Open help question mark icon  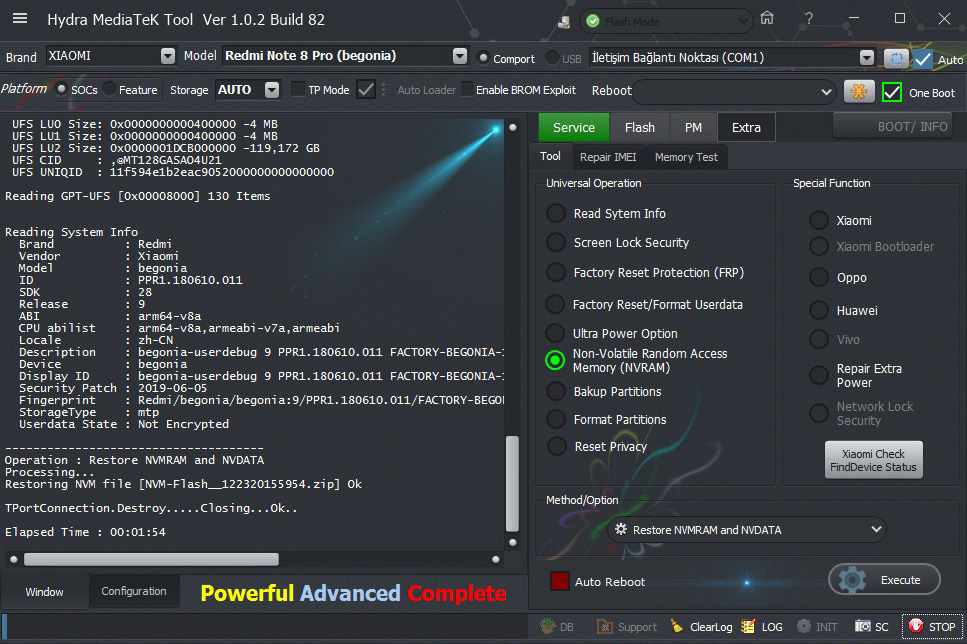click(x=809, y=19)
